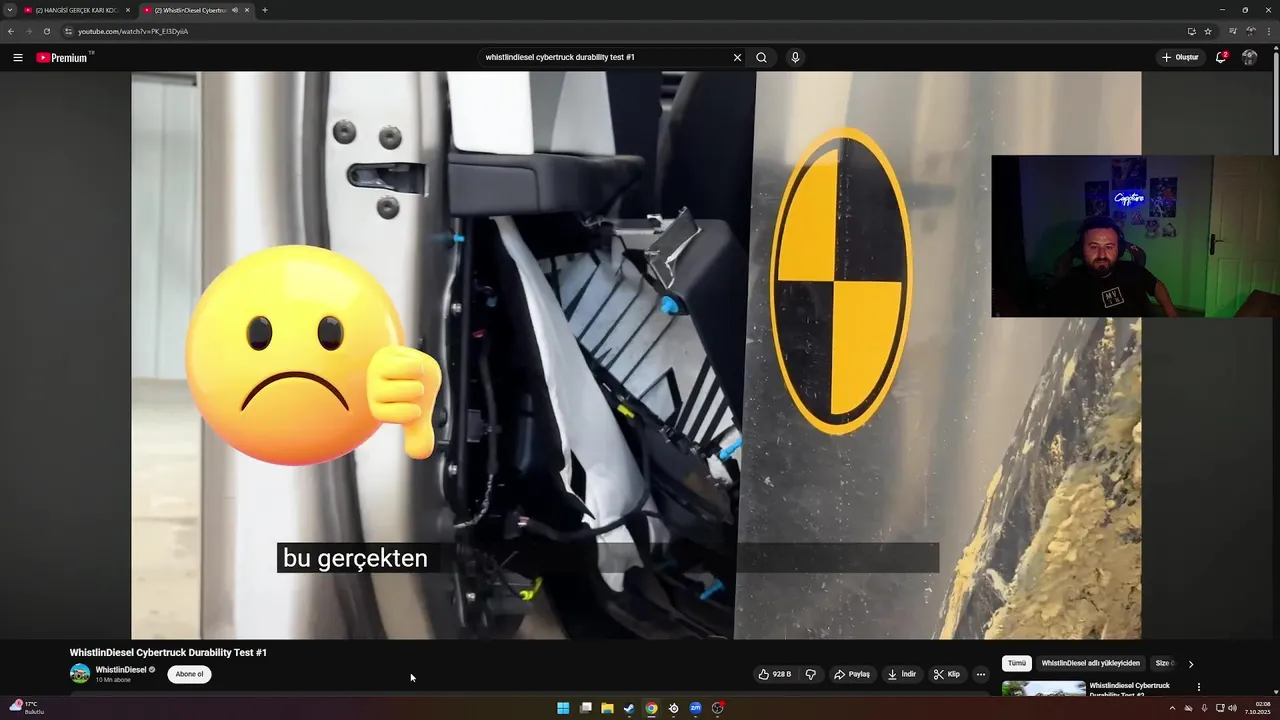Download the video with İndir

click(902, 674)
